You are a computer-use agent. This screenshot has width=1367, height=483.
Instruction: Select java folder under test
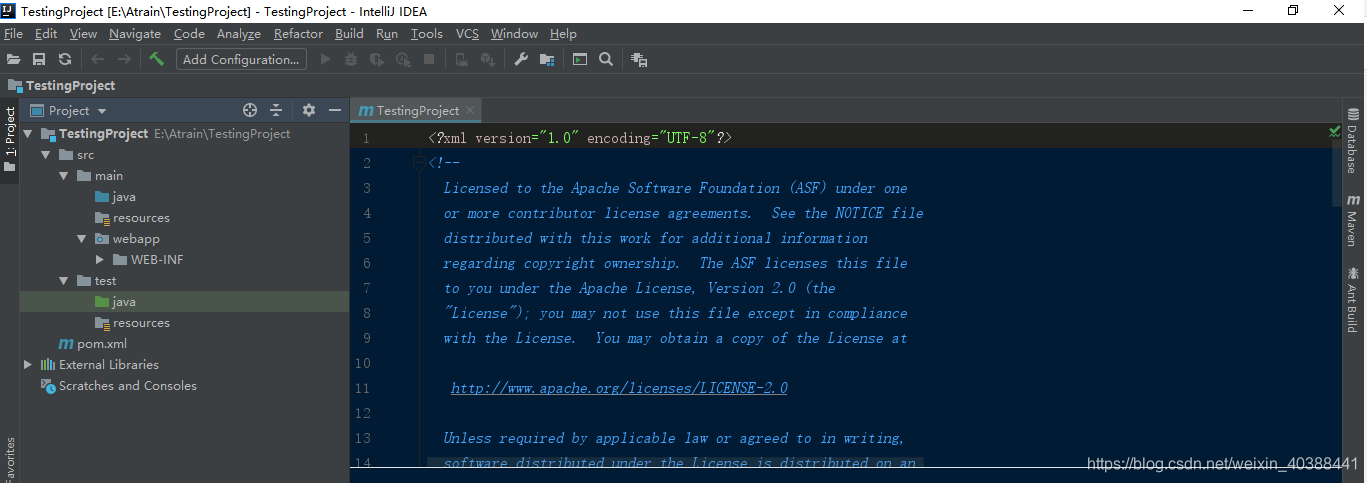[x=115, y=302]
